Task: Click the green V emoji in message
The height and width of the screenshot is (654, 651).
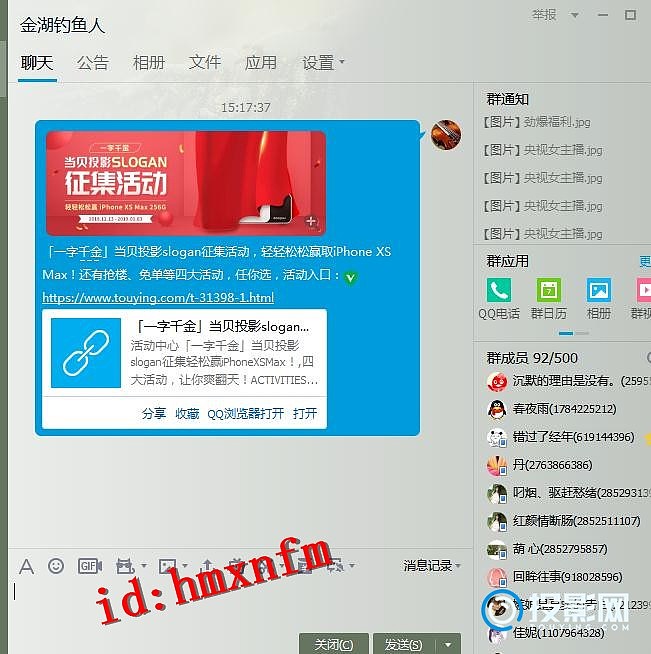Action: (x=350, y=277)
